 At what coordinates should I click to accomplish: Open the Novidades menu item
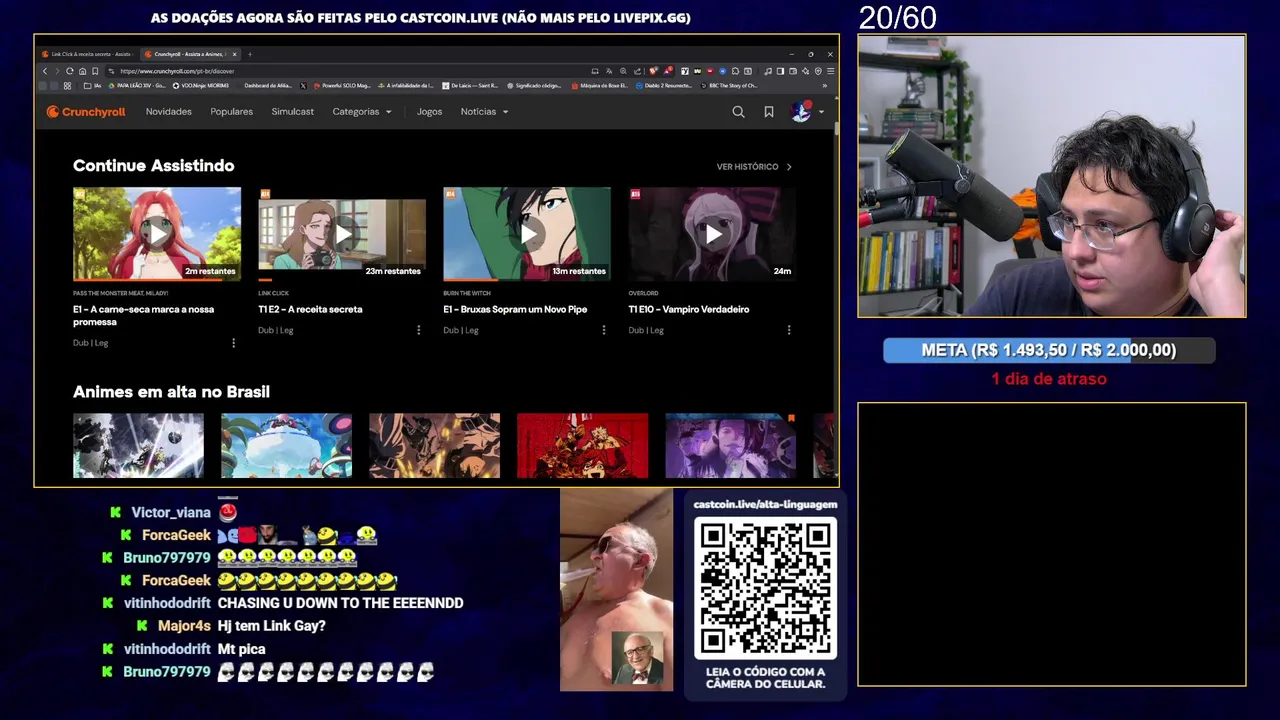point(169,112)
